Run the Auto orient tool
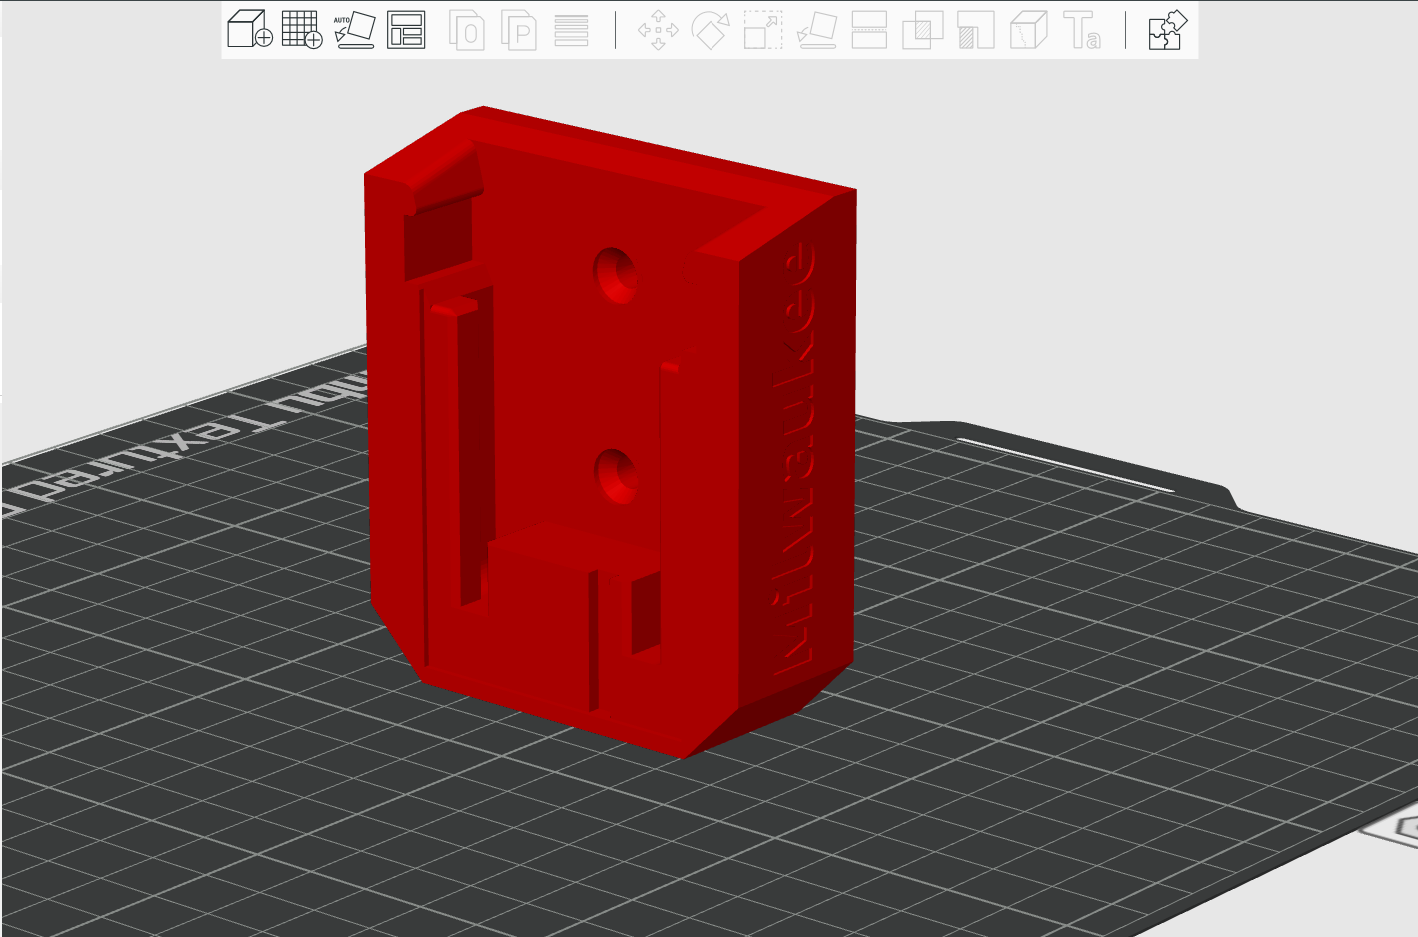 coord(354,30)
